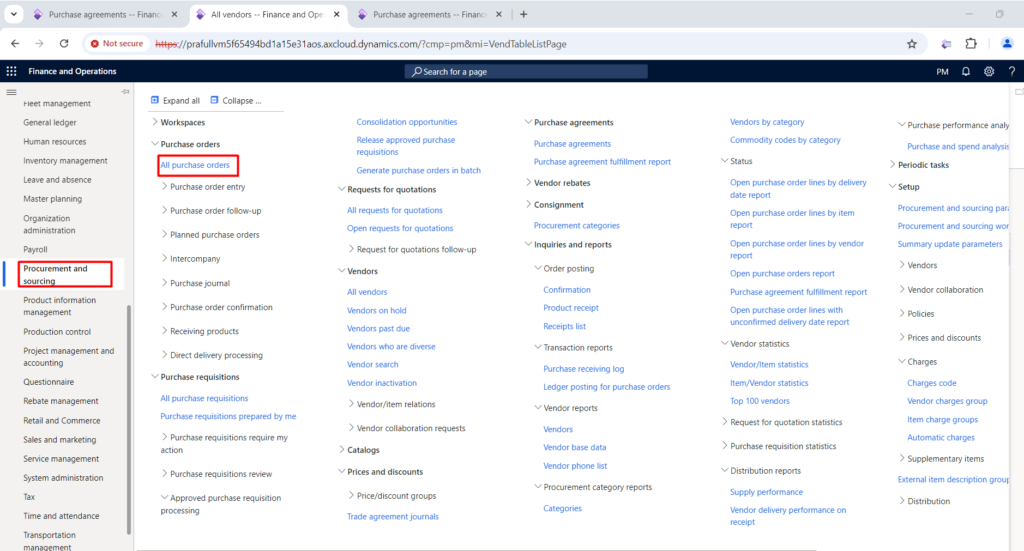Reload the page with refresh icon
Image resolution: width=1024 pixels, height=551 pixels.
click(64, 44)
